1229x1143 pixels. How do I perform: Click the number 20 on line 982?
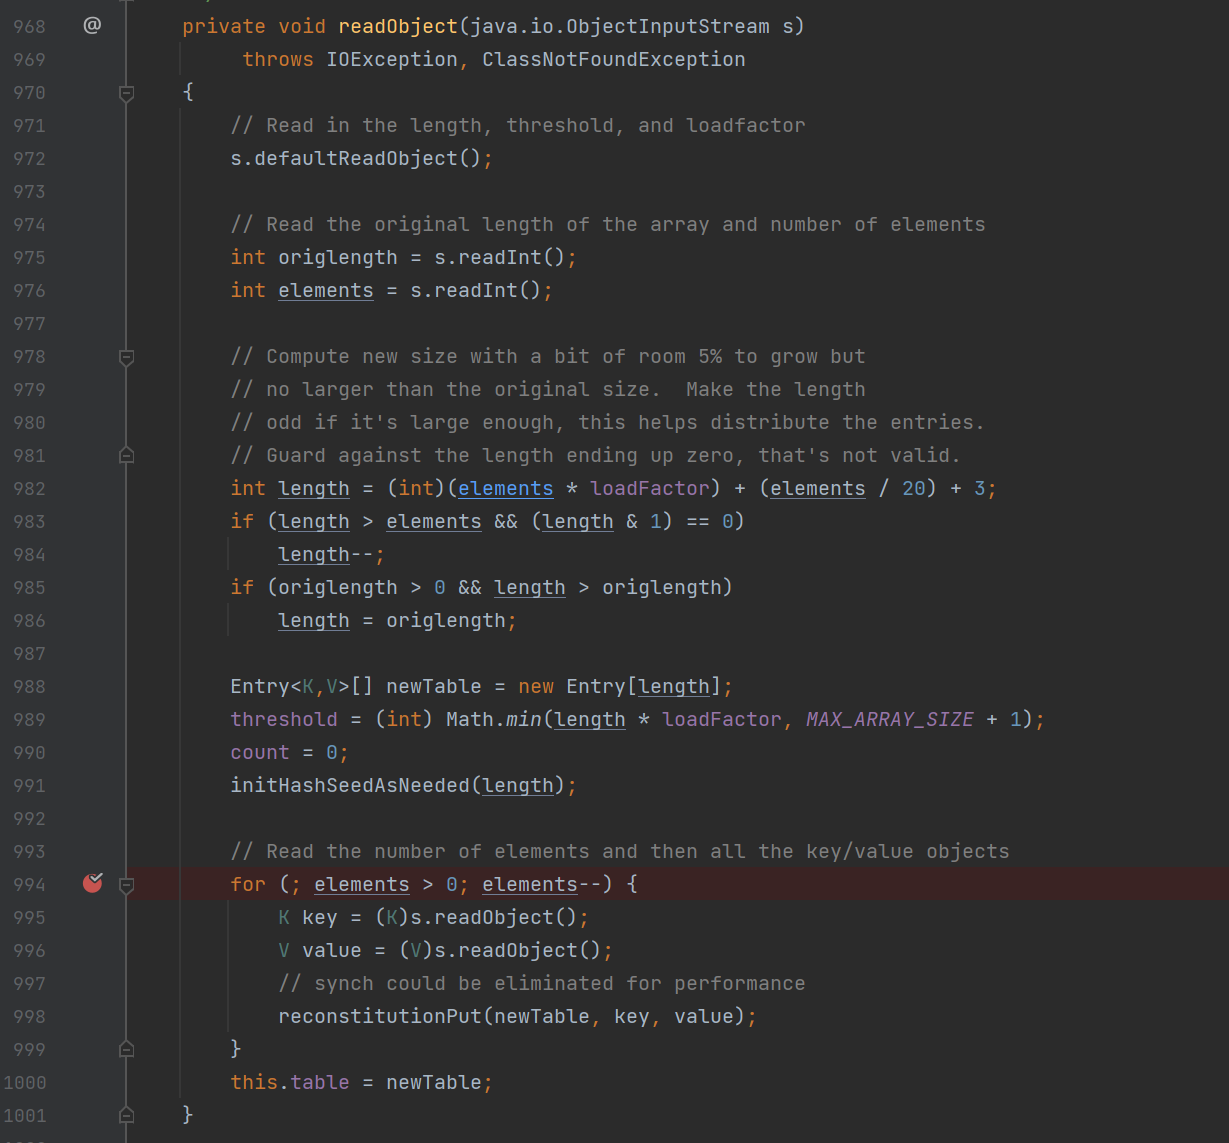pyautogui.click(x=914, y=488)
